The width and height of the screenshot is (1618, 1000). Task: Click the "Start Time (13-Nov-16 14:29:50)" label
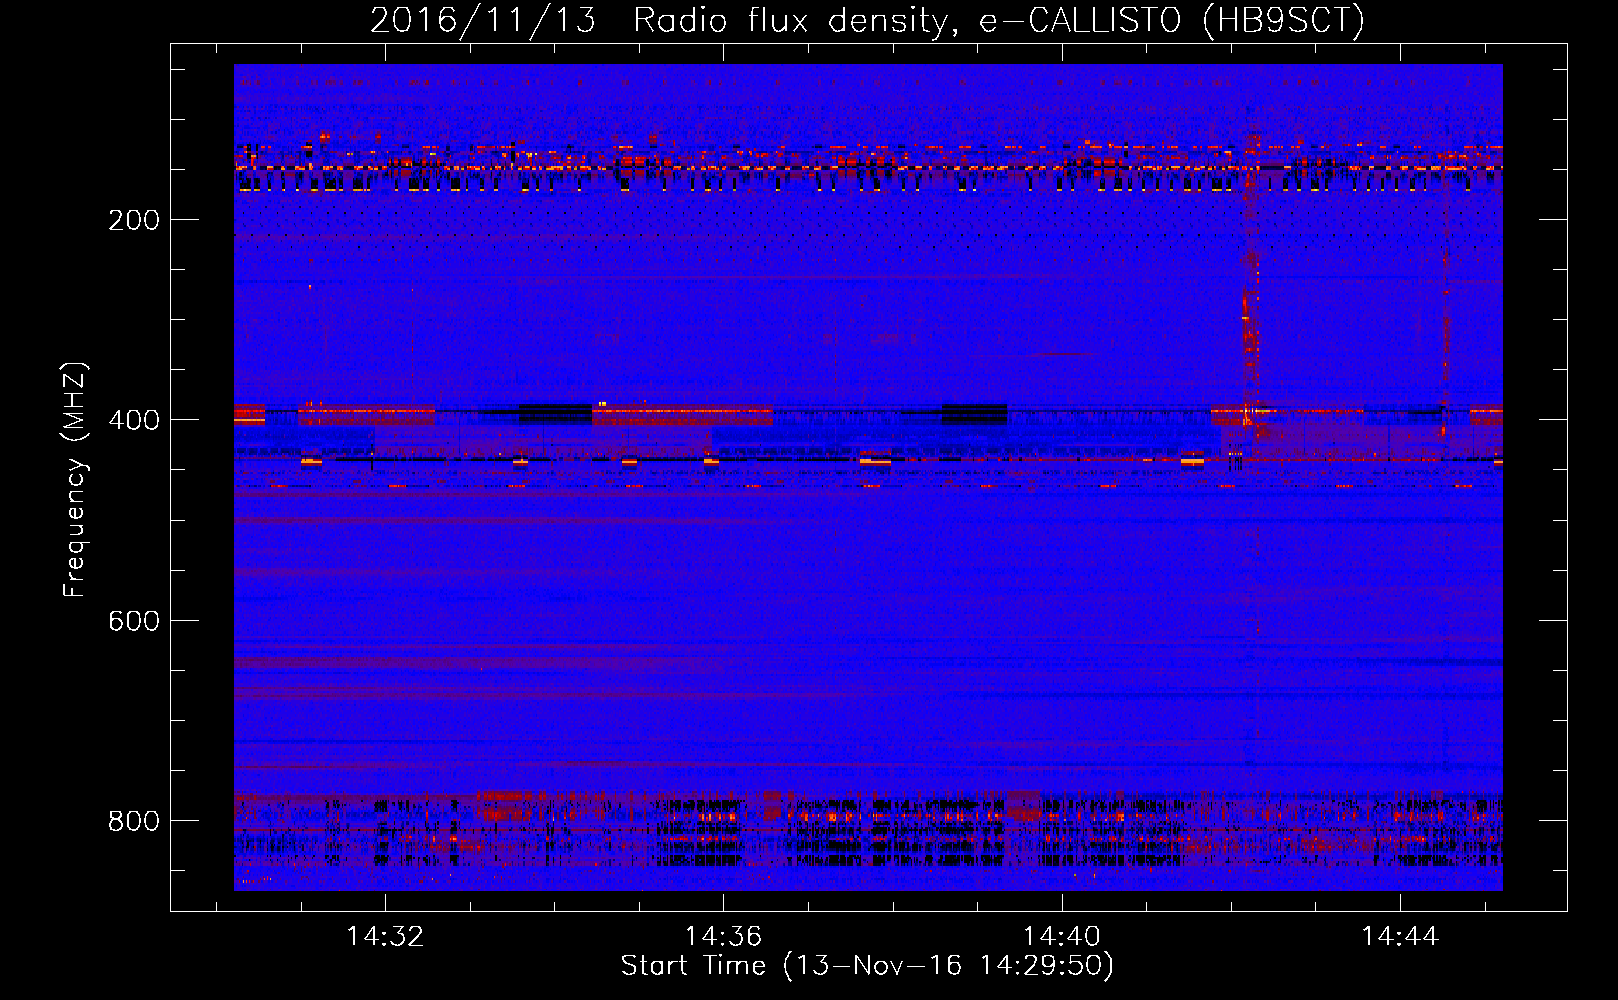[x=867, y=966]
